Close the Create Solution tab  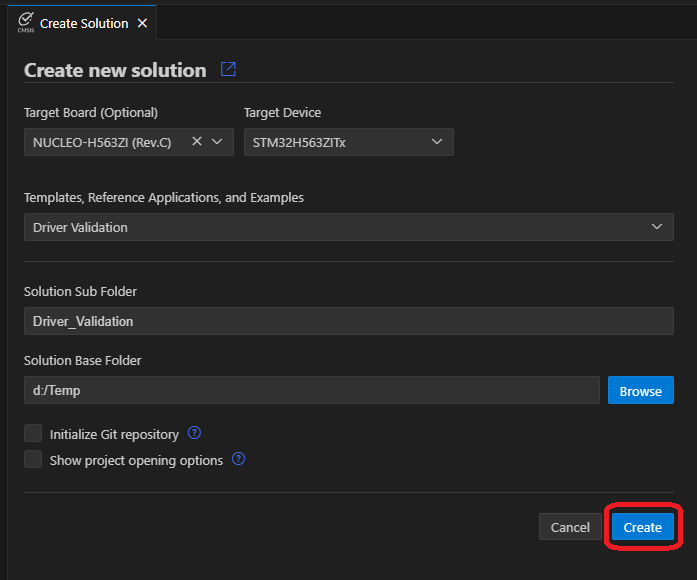[142, 23]
